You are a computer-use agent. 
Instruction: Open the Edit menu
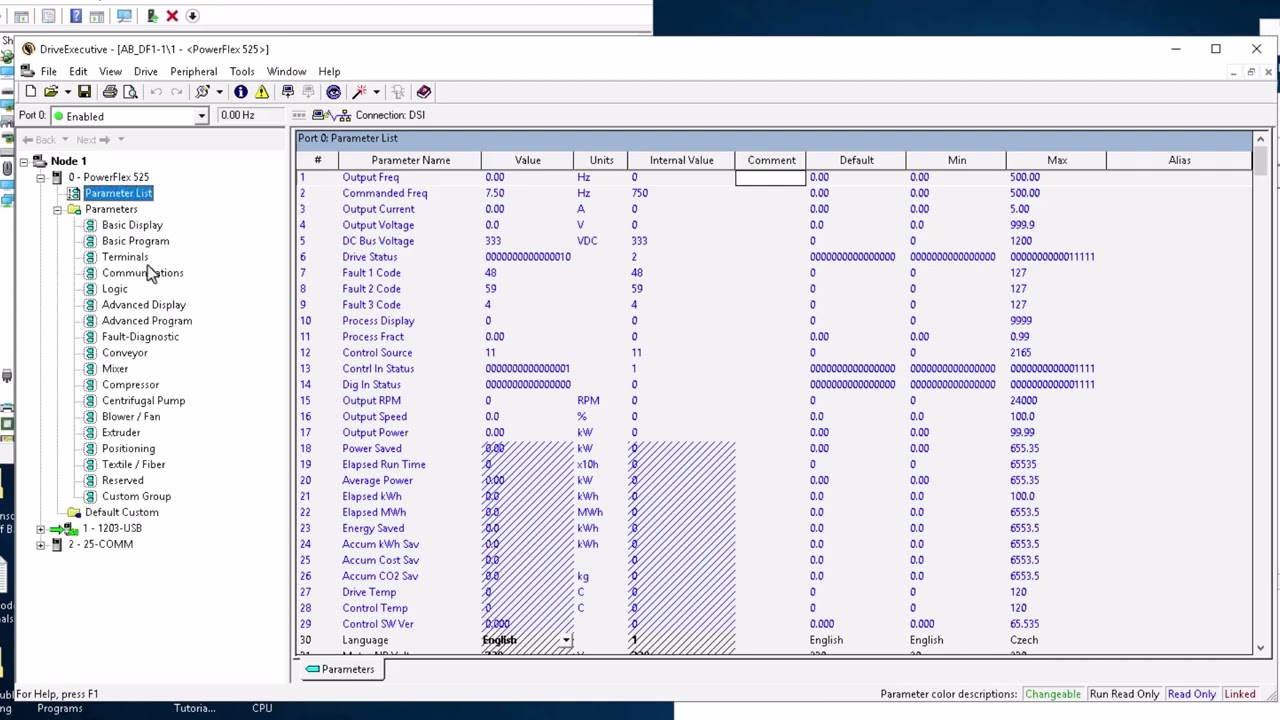(78, 71)
